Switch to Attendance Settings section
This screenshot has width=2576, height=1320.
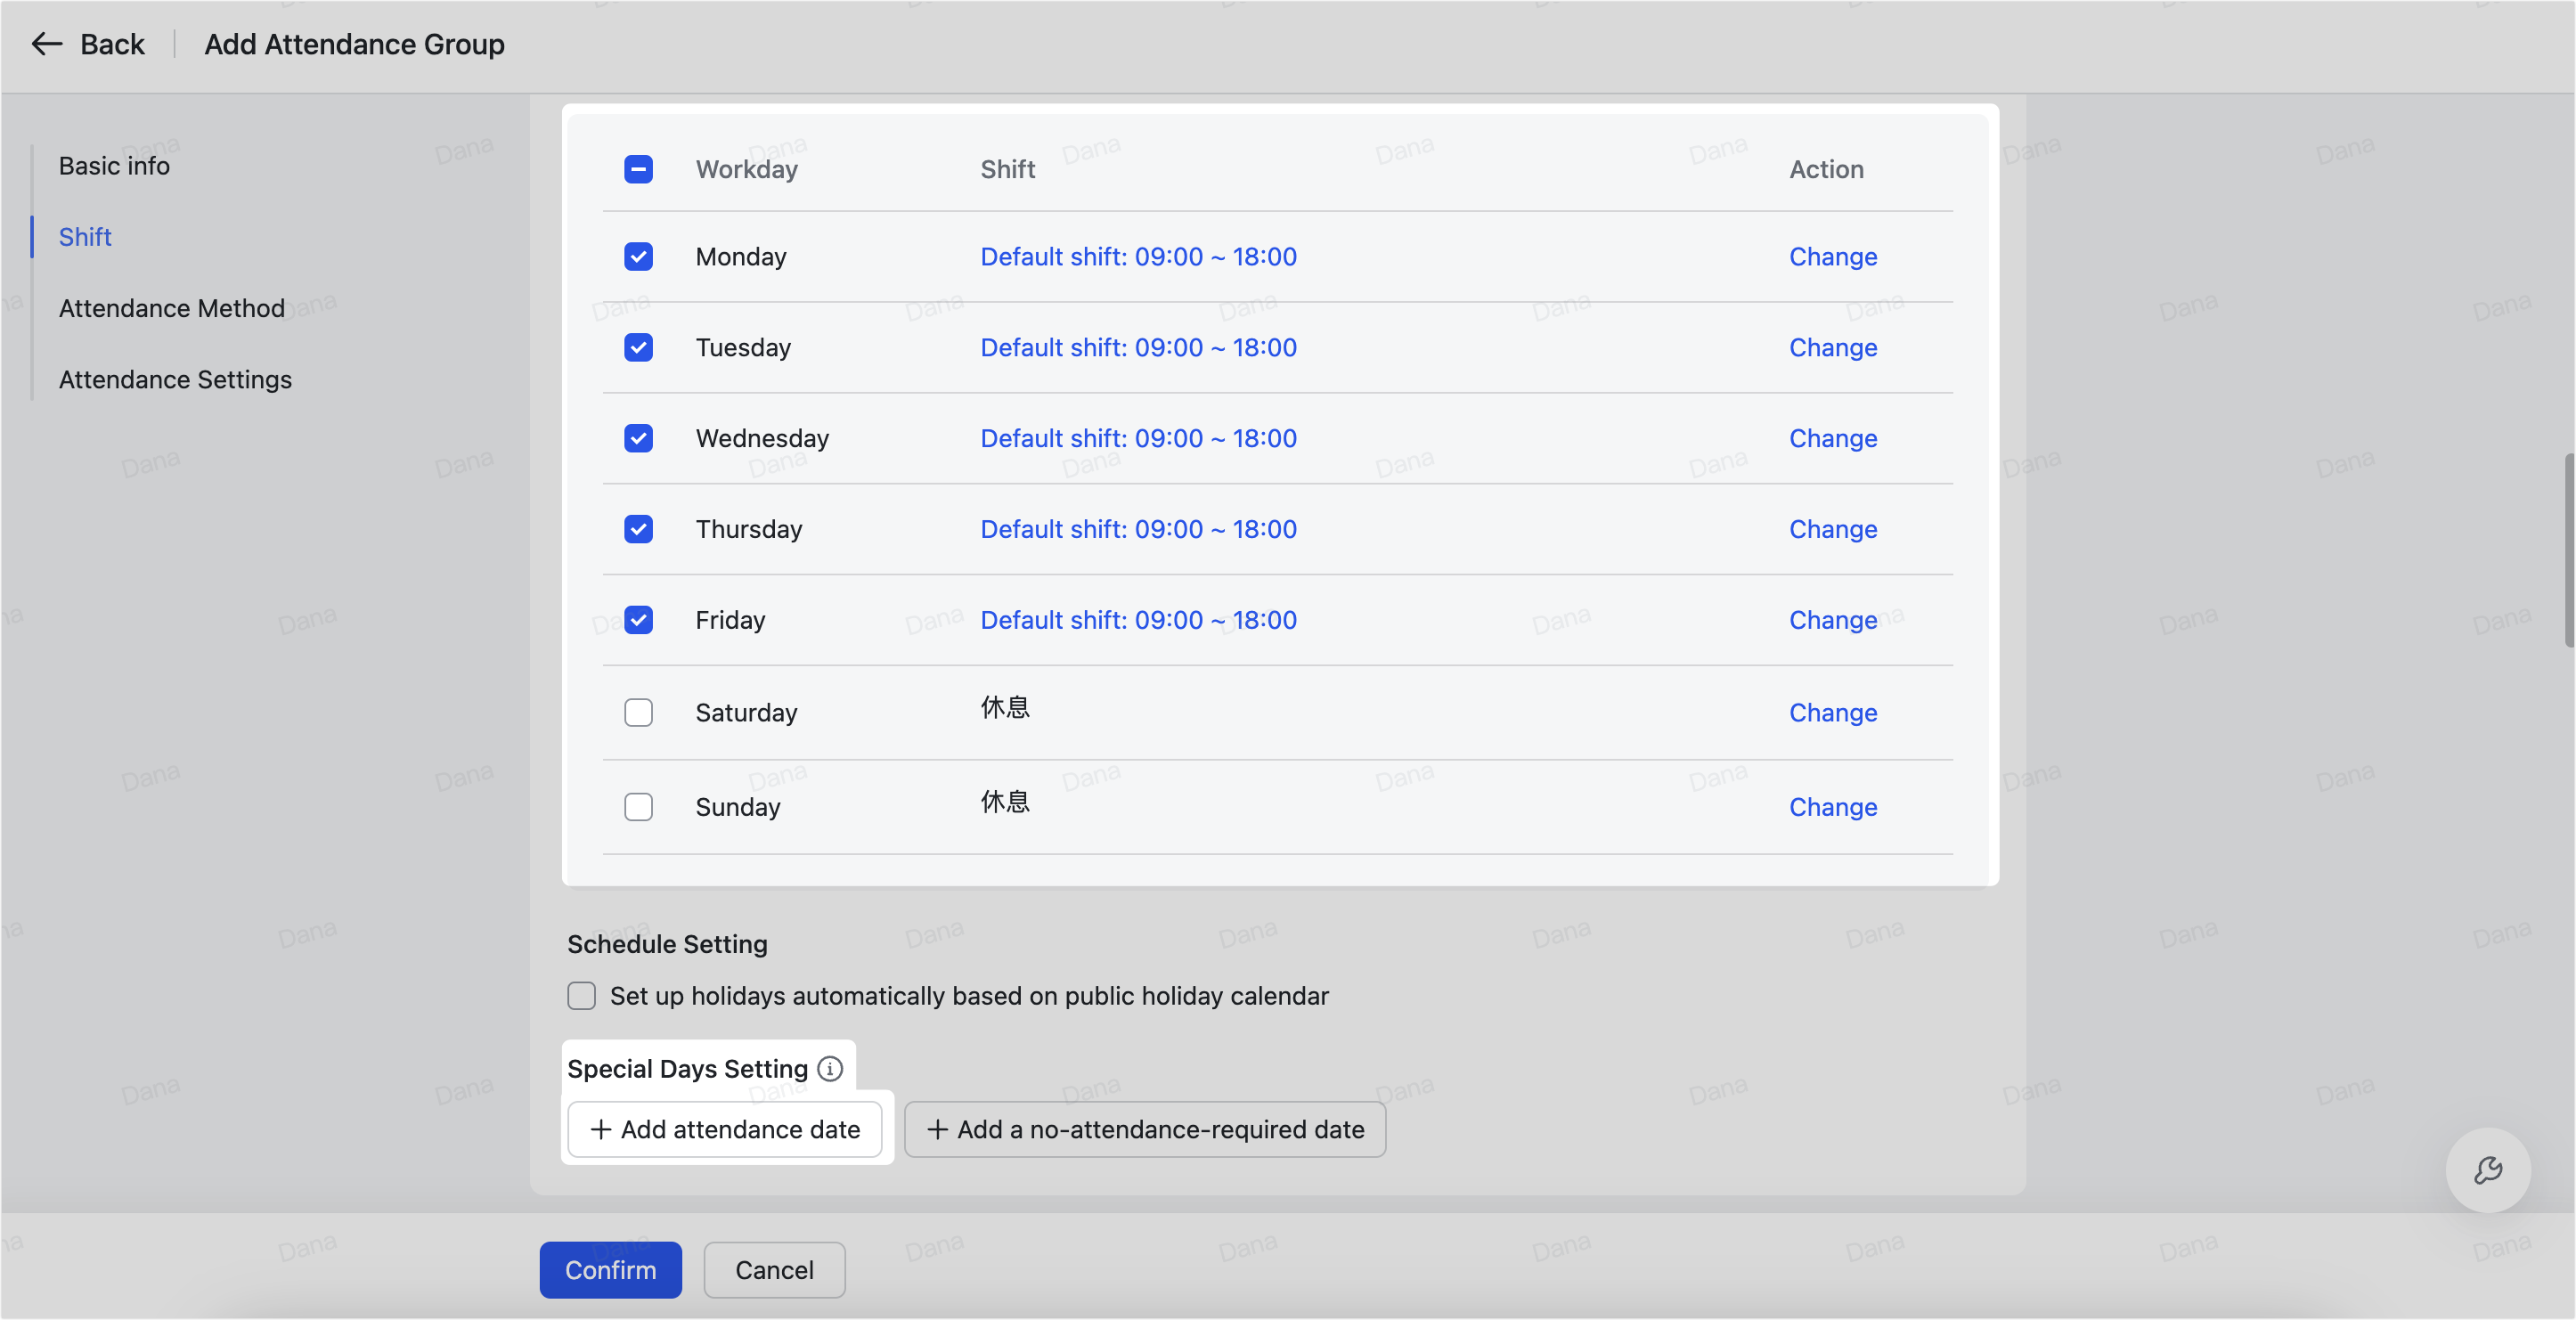point(175,380)
